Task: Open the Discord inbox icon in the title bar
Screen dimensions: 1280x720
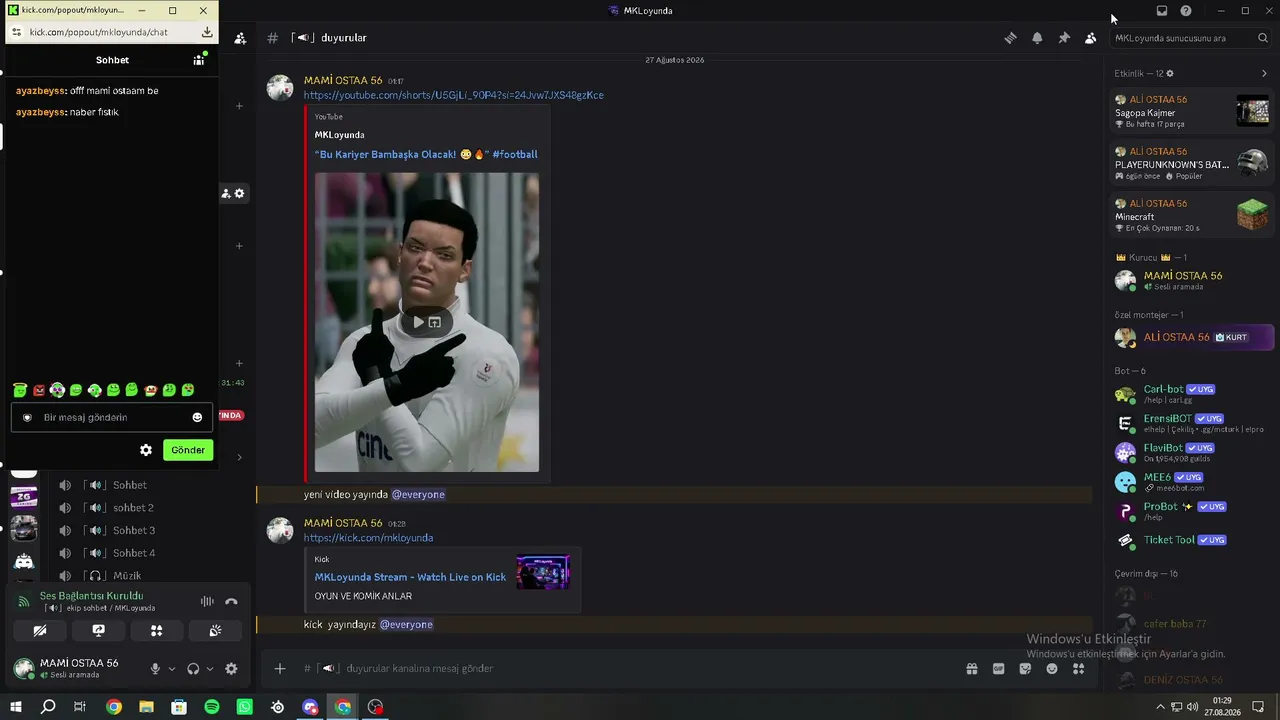Action: point(1162,11)
